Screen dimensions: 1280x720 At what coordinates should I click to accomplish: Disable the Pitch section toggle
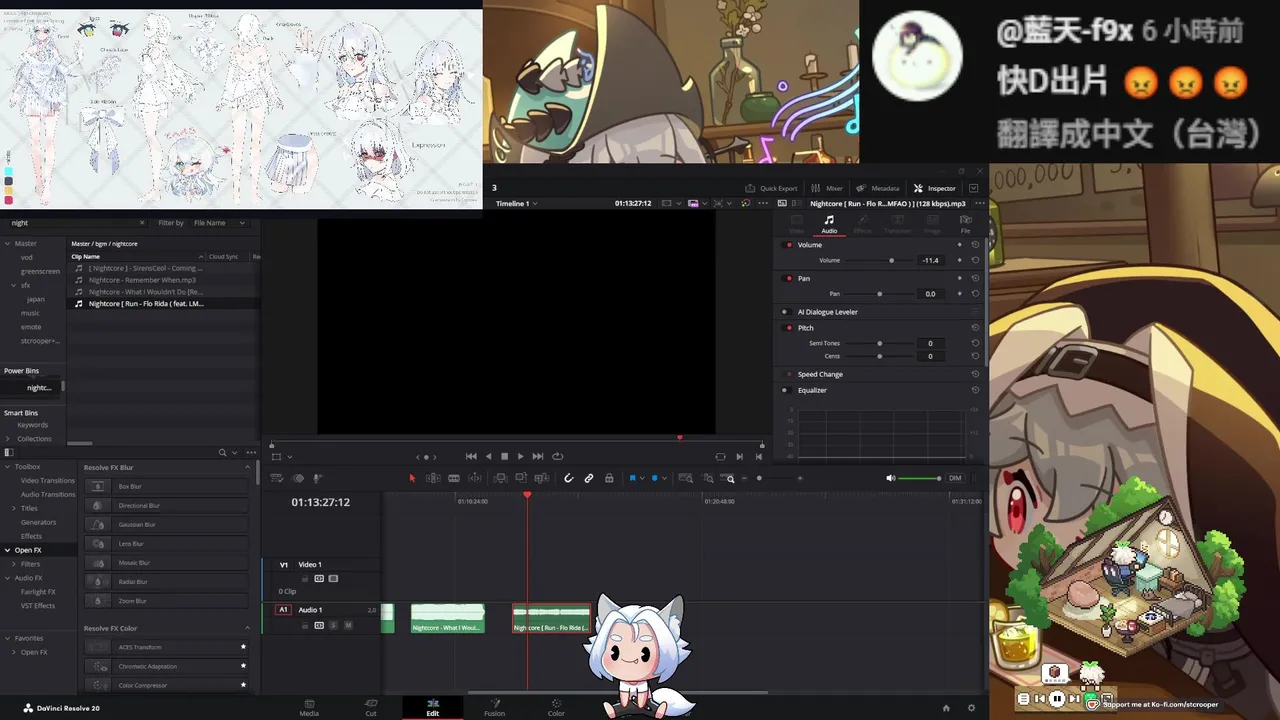click(x=789, y=328)
